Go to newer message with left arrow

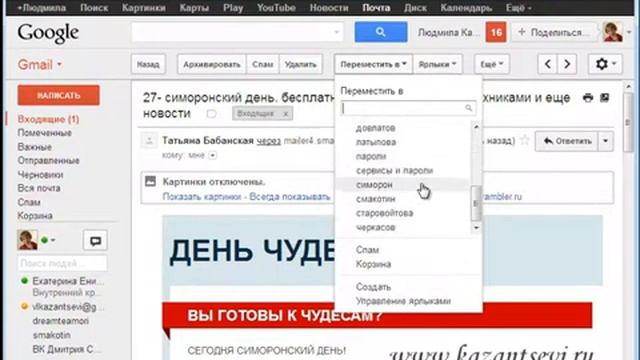[x=548, y=64]
